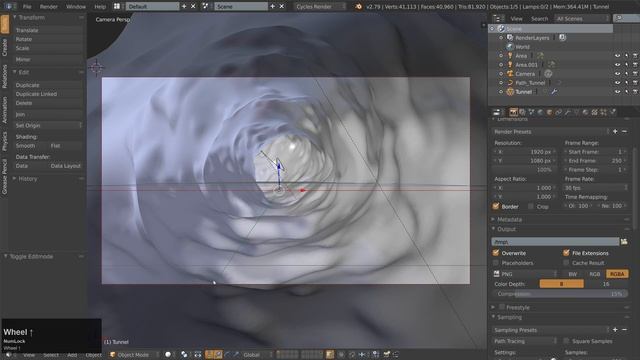Collapse the Sampling panel
The width and height of the screenshot is (640, 360).
pos(509,317)
